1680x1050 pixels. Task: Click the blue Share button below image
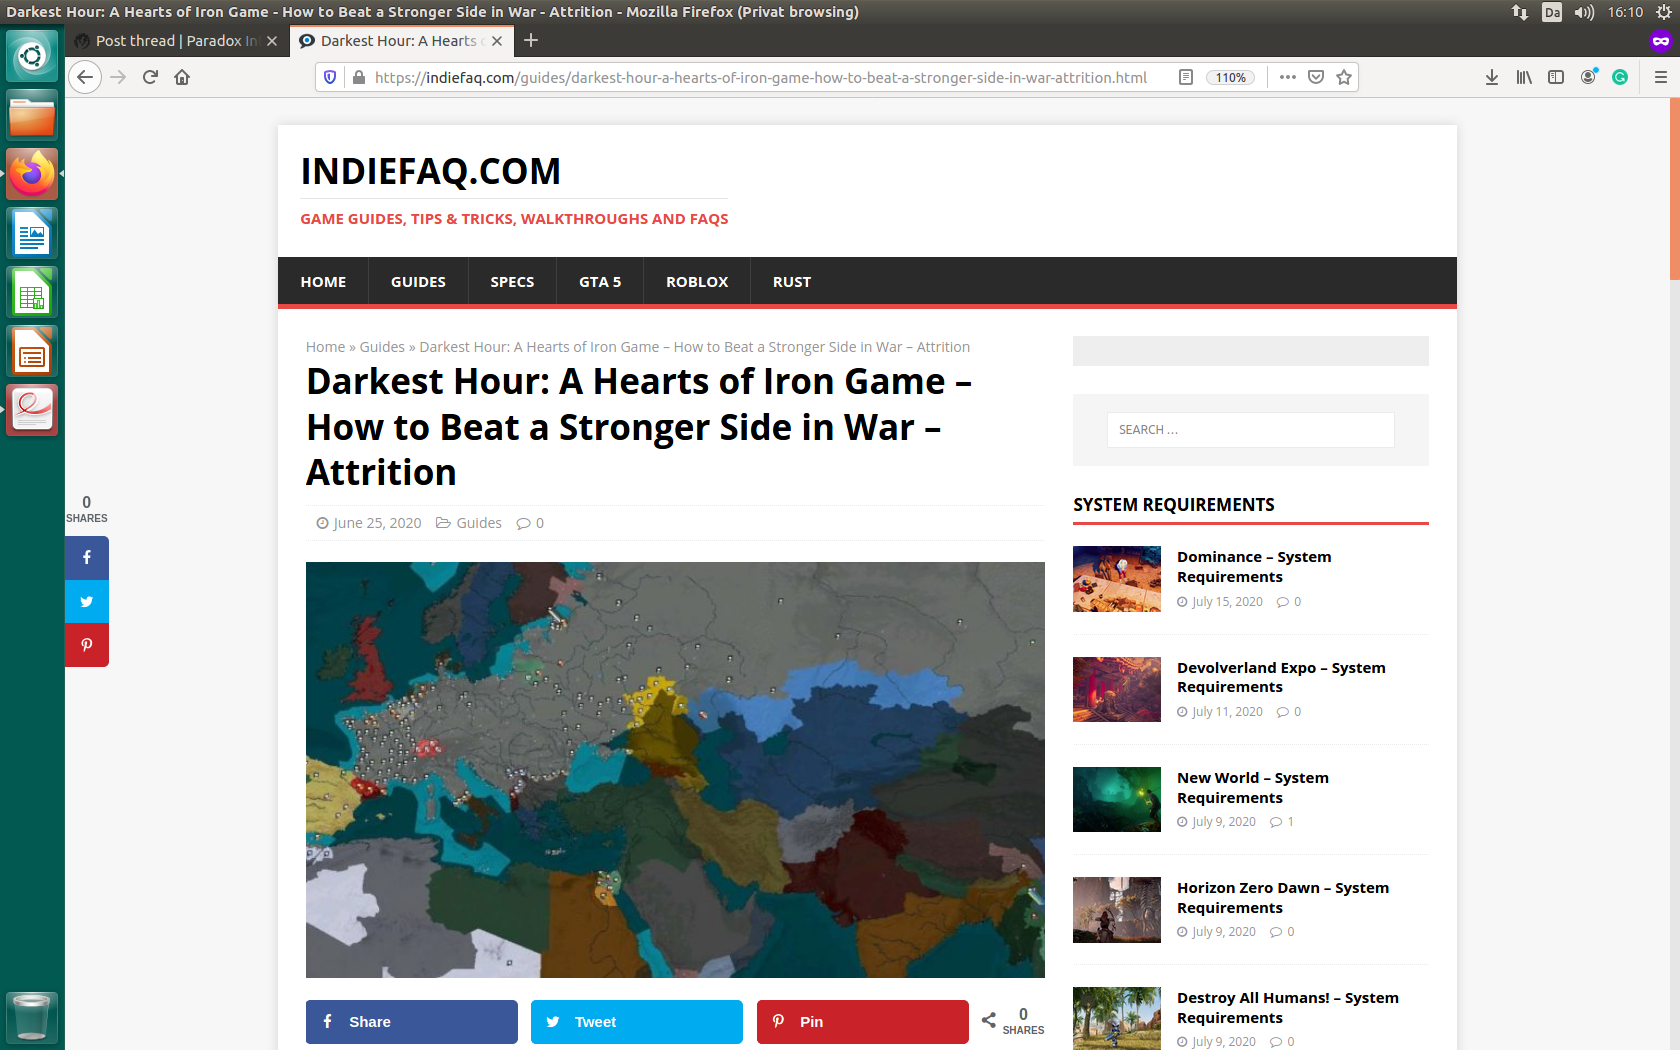(x=412, y=1022)
